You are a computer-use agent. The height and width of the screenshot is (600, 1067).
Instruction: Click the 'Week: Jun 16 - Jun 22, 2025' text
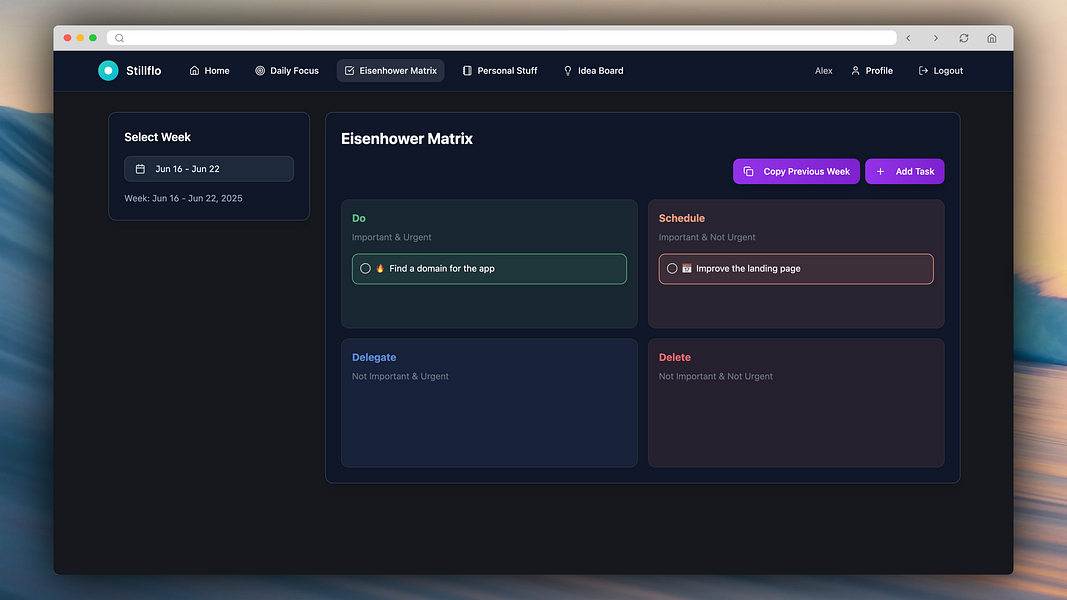[x=183, y=198]
